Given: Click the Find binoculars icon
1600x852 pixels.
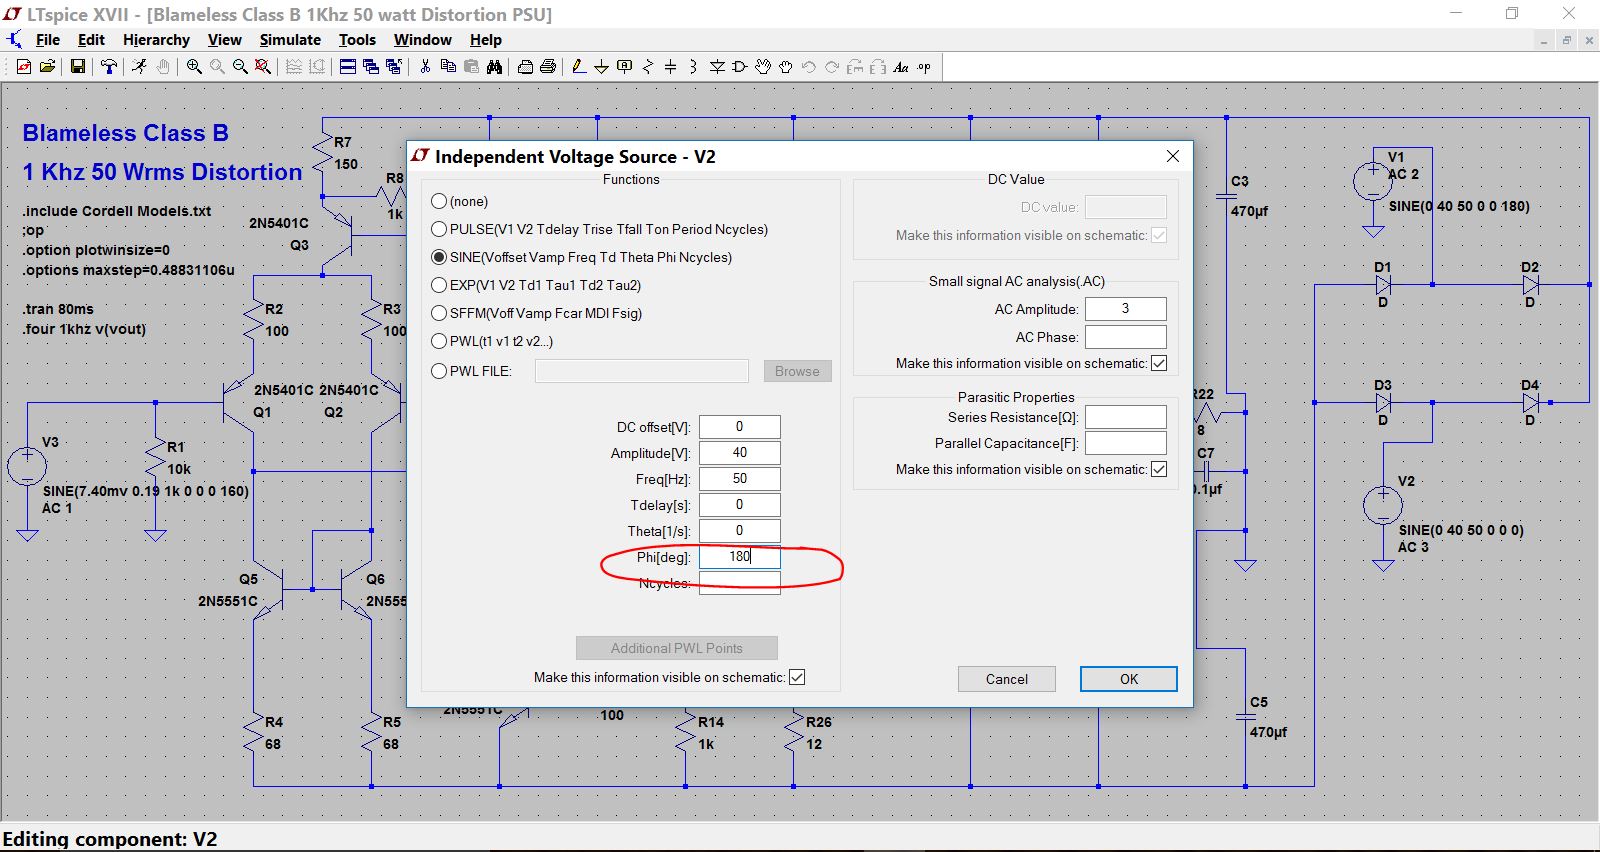Looking at the screenshot, I should coord(494,67).
